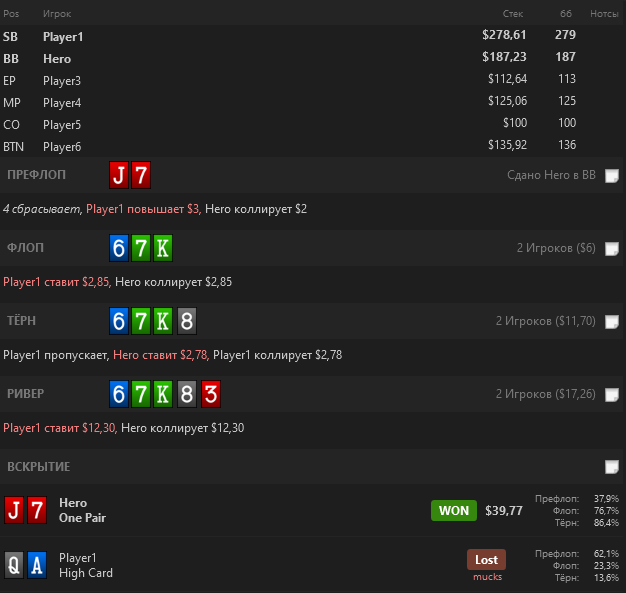Select Player1 in the players list
The width and height of the screenshot is (626, 593).
pos(63,37)
